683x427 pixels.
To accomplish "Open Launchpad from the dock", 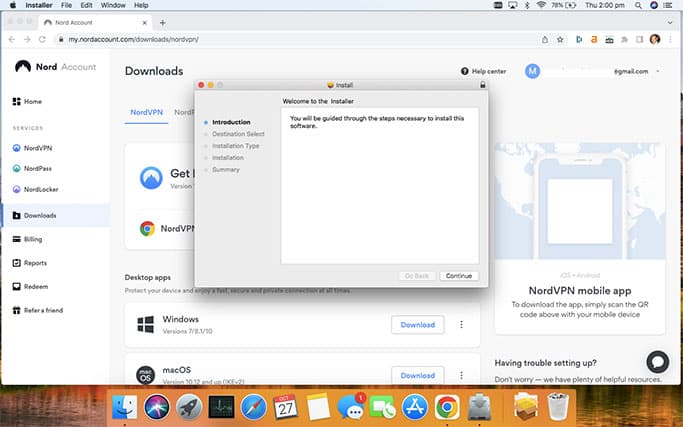I will point(189,407).
